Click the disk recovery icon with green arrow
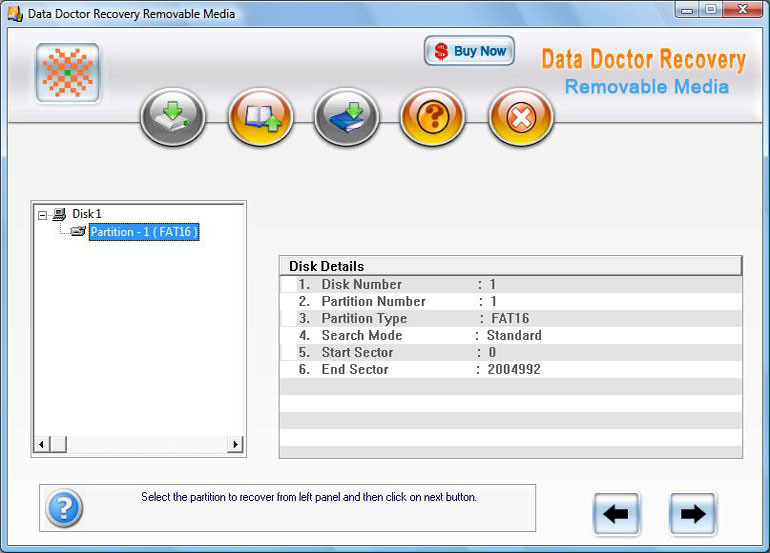This screenshot has height=553, width=770. click(172, 117)
